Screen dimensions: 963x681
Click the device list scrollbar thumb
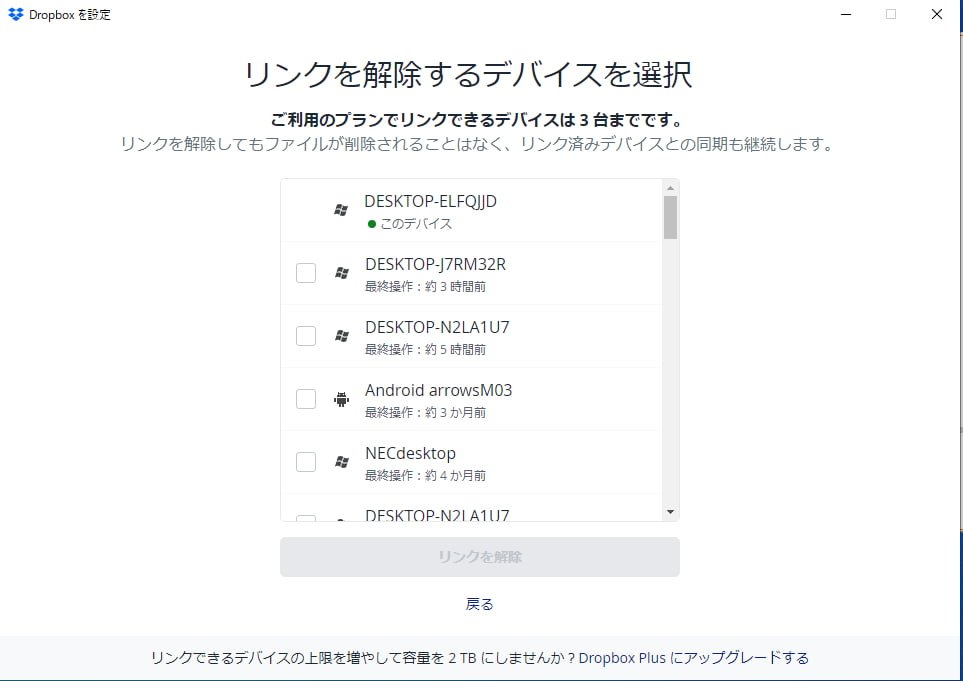(670, 217)
